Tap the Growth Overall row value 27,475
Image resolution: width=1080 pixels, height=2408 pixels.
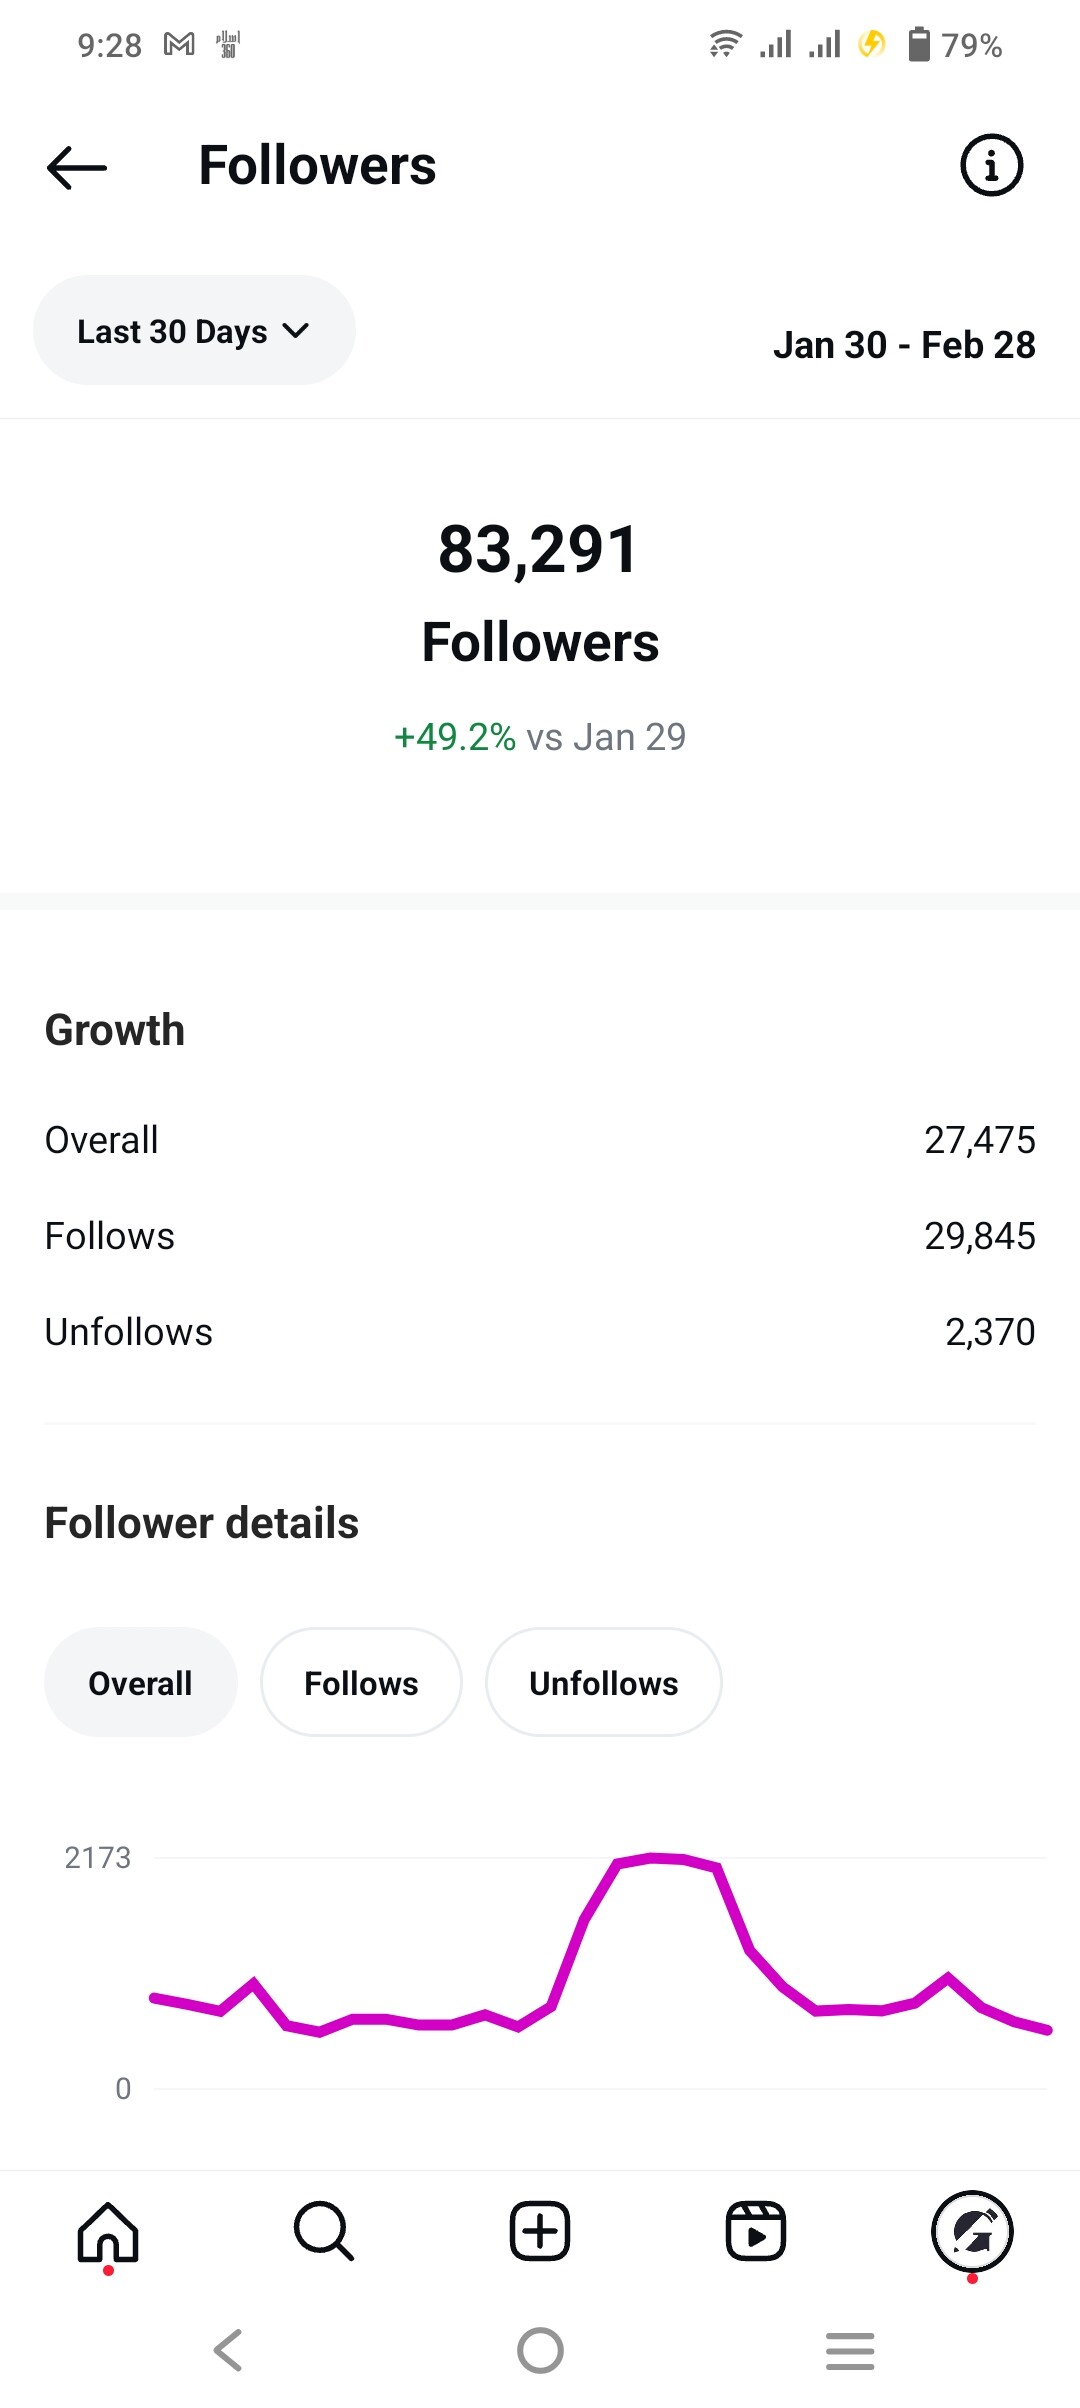click(x=979, y=1140)
